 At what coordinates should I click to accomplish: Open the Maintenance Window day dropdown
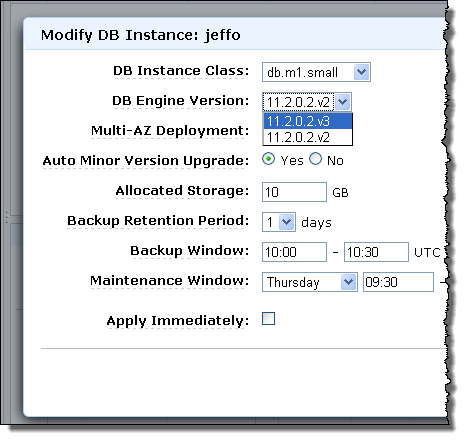pyautogui.click(x=349, y=282)
